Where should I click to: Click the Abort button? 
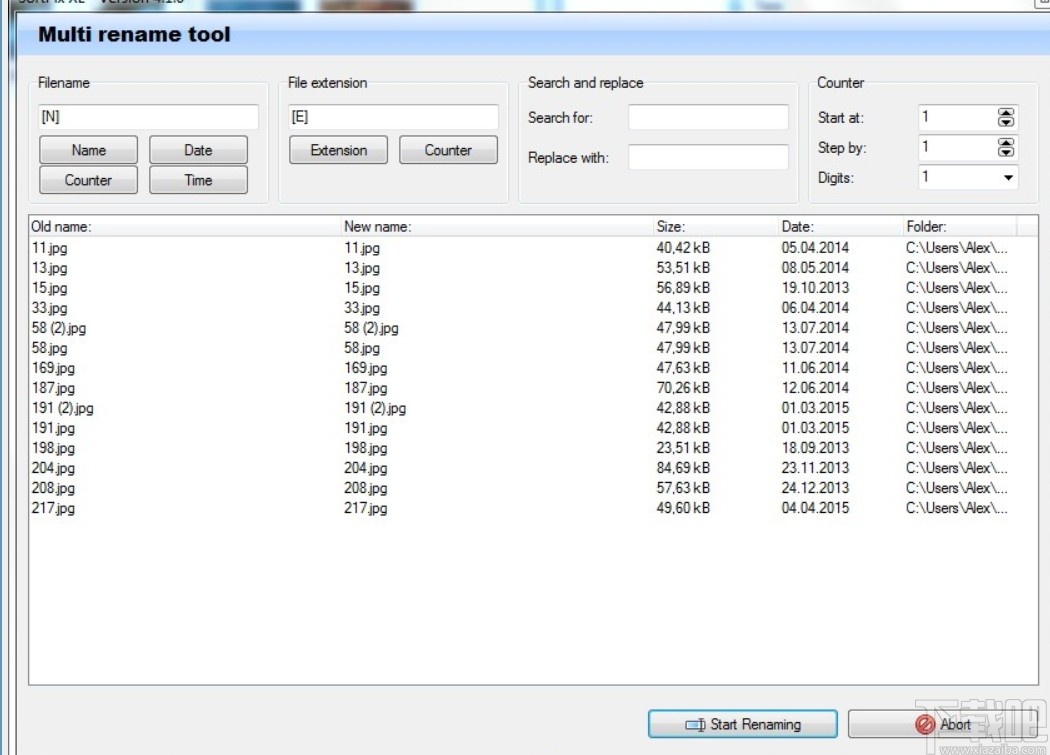click(943, 724)
